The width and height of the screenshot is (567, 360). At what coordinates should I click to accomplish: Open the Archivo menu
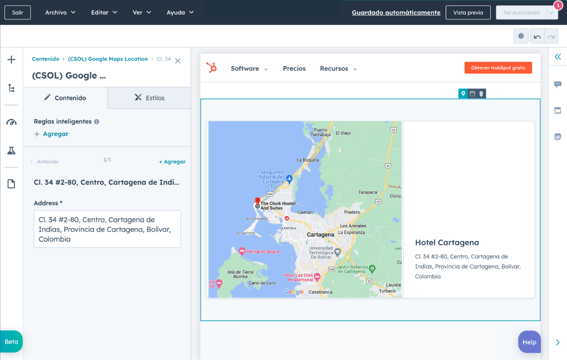(60, 12)
